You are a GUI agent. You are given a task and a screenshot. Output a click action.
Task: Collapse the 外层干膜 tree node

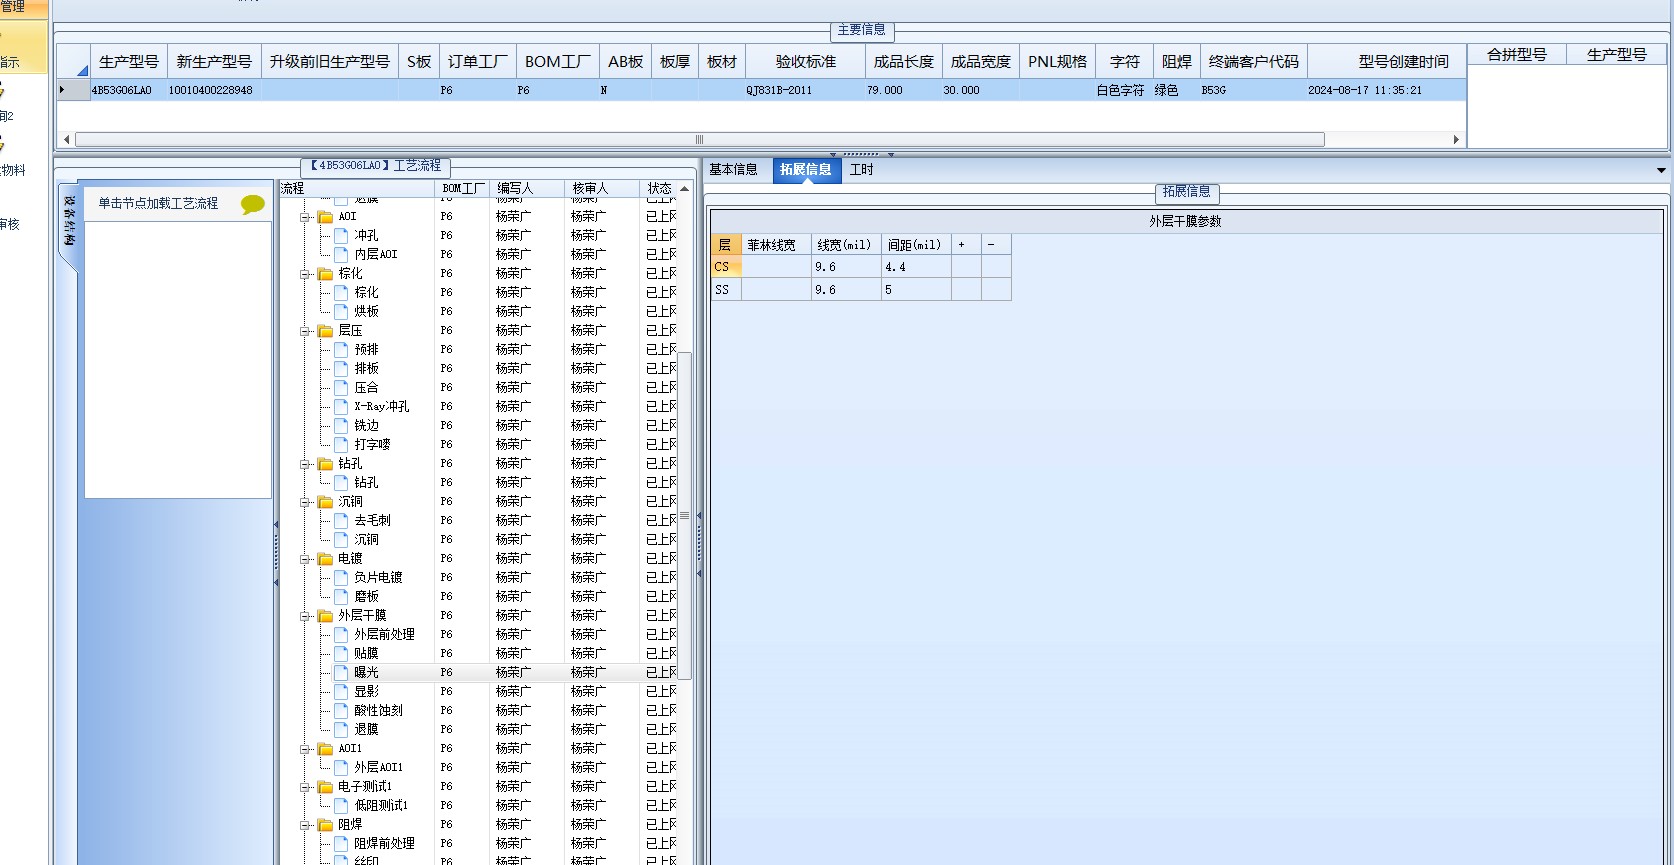[305, 615]
